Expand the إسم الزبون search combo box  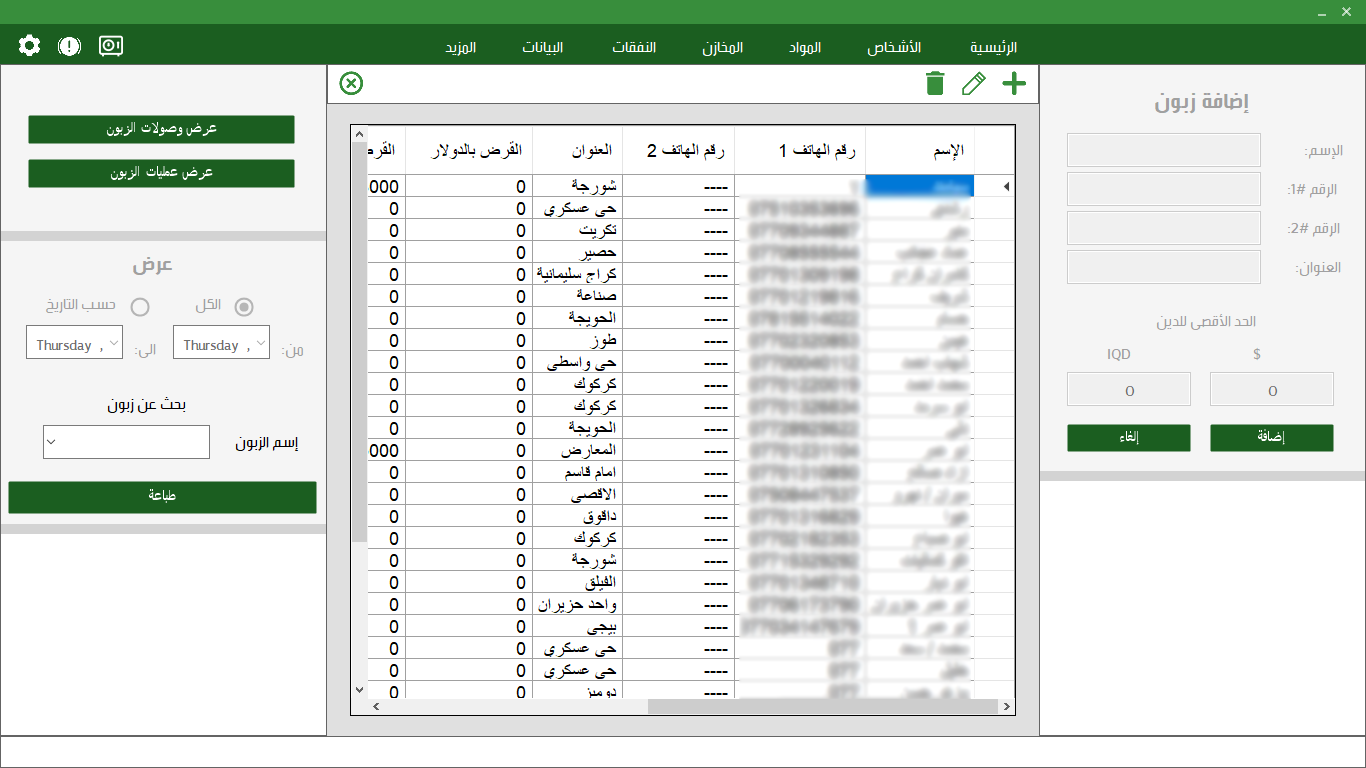point(126,442)
